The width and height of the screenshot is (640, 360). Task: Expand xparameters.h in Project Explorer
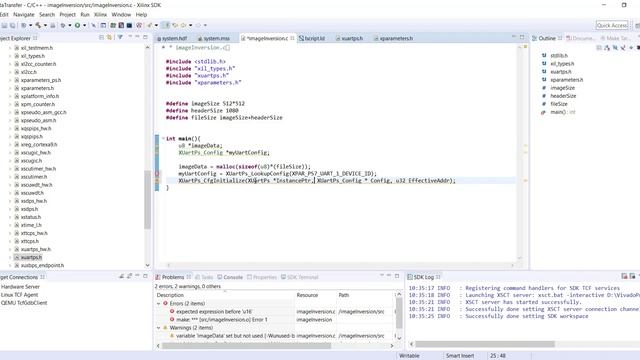point(10,88)
